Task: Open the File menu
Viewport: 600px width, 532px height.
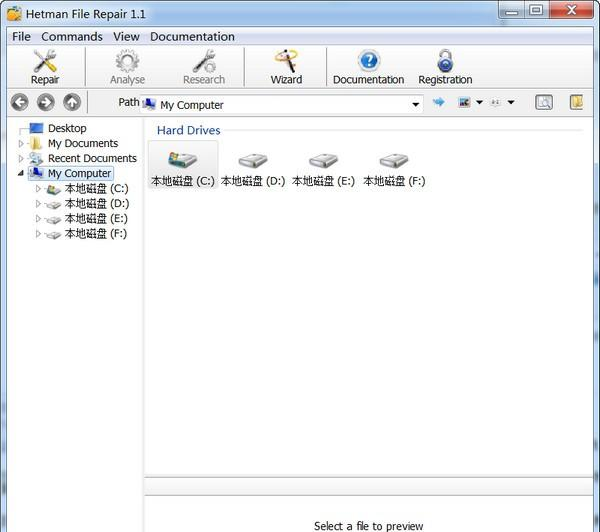Action: pyautogui.click(x=21, y=37)
